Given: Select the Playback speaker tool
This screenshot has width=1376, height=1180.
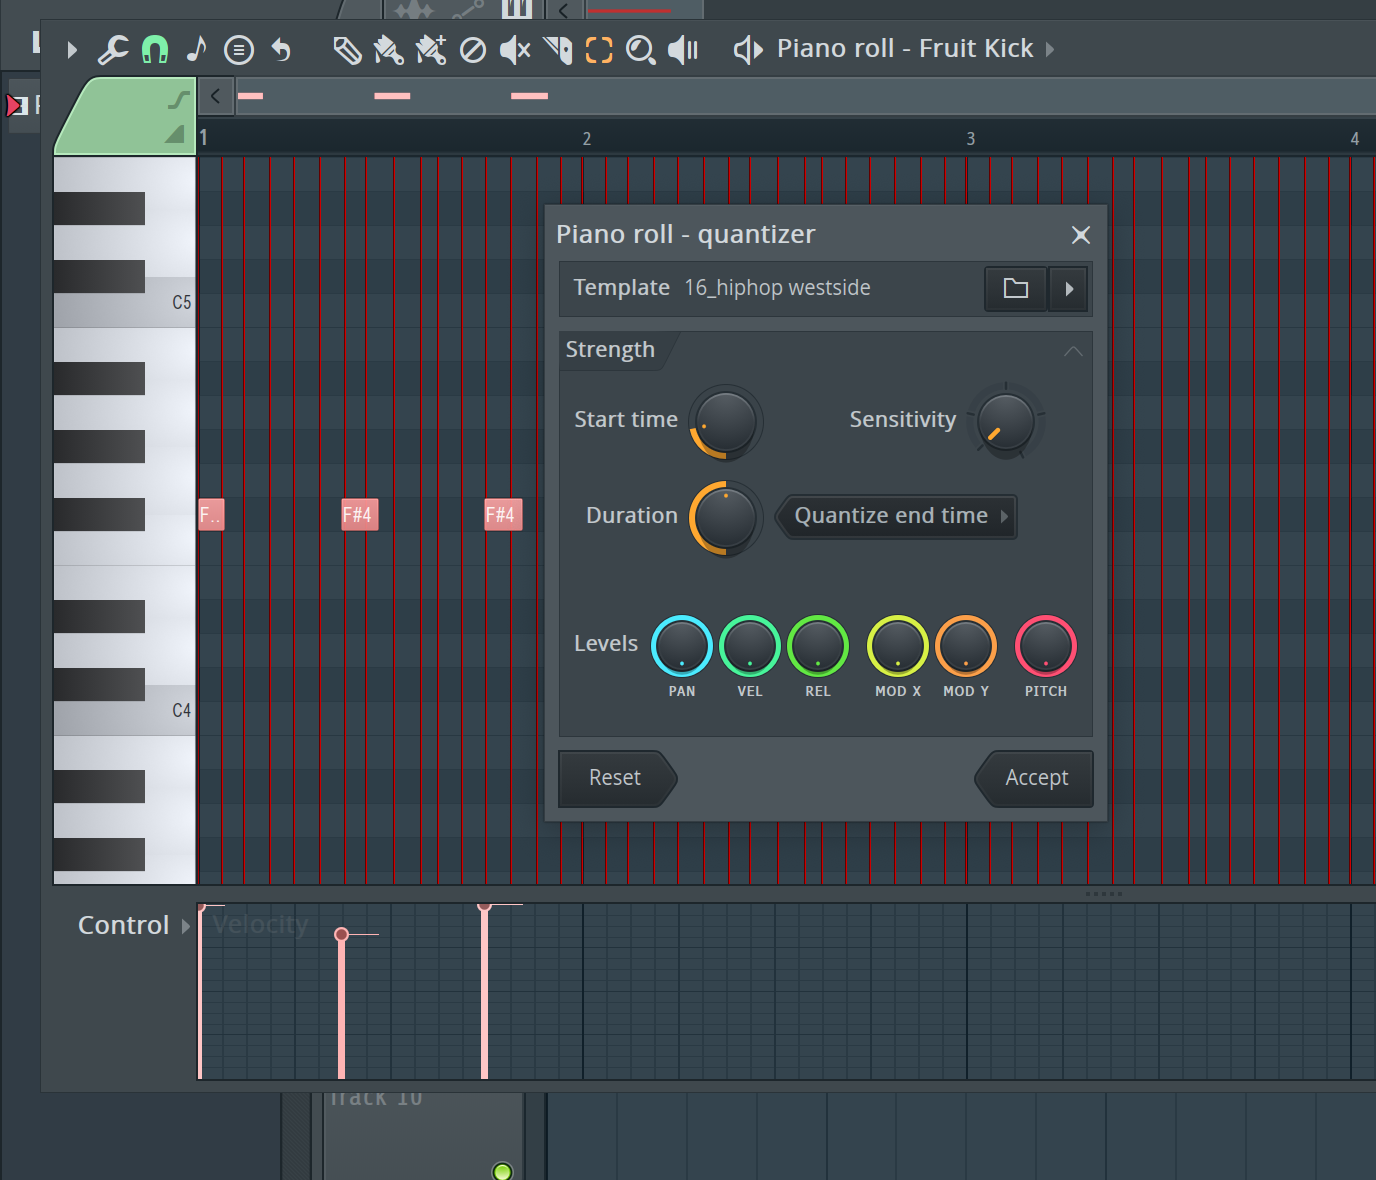Looking at the screenshot, I should tap(683, 49).
